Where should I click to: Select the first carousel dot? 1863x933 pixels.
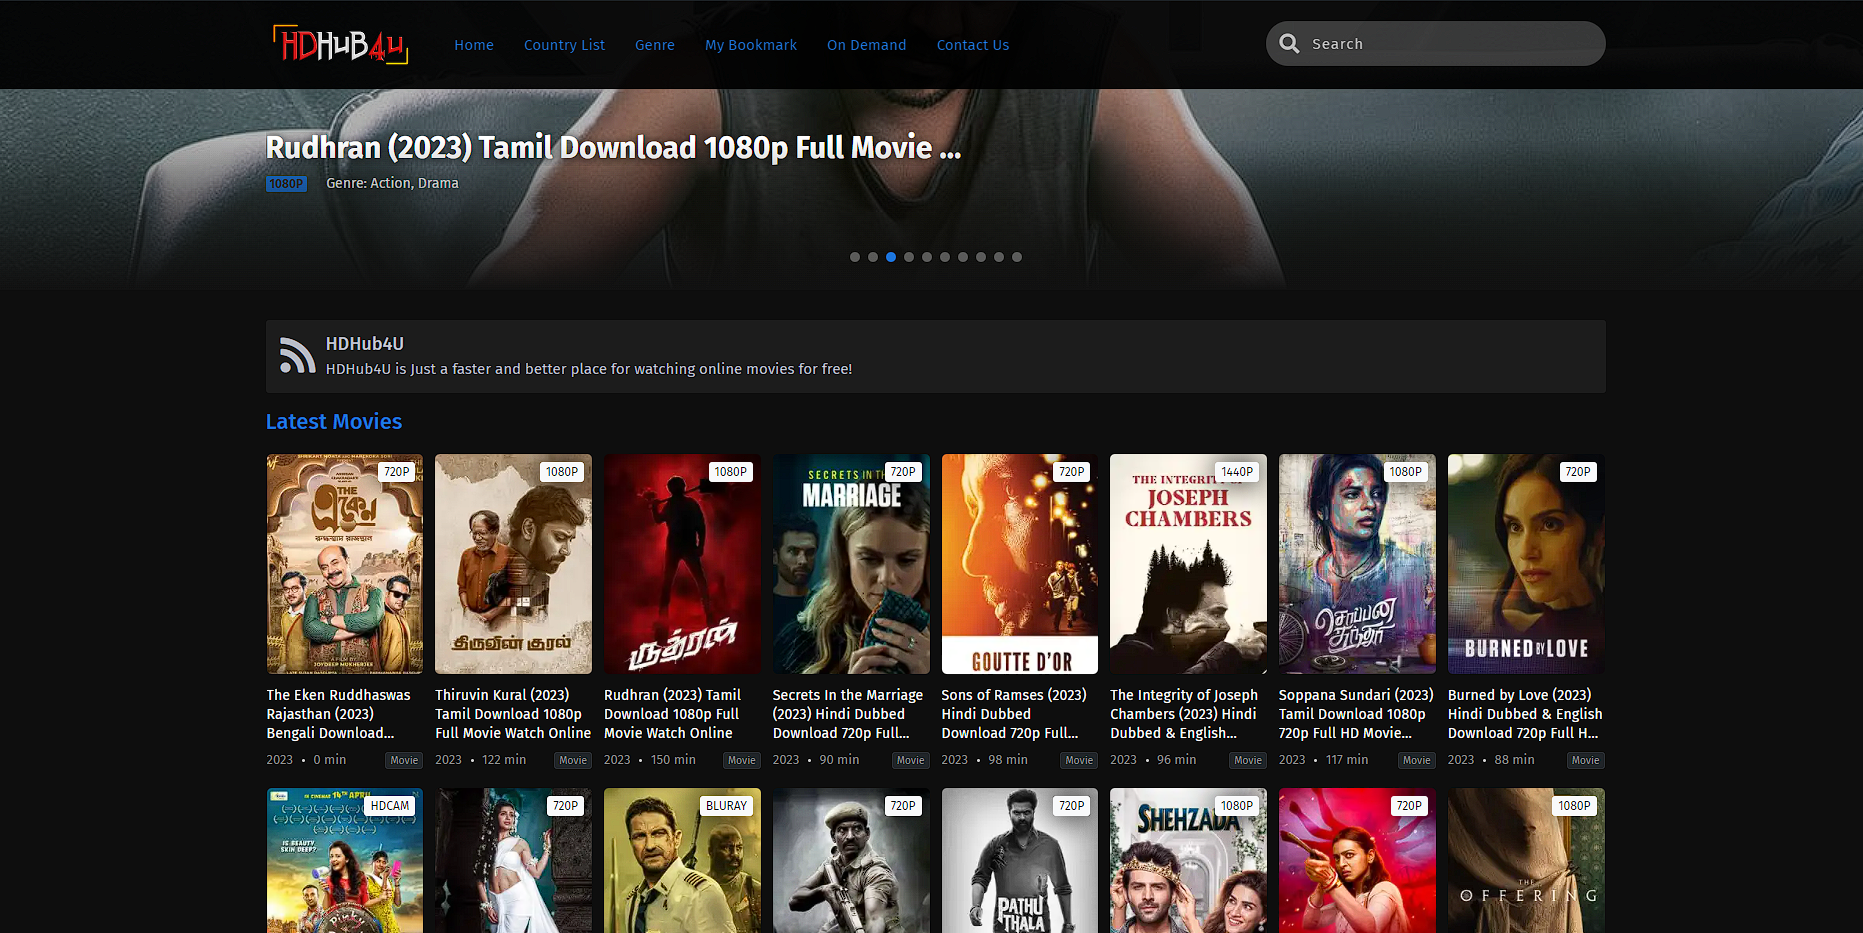pyautogui.click(x=855, y=257)
